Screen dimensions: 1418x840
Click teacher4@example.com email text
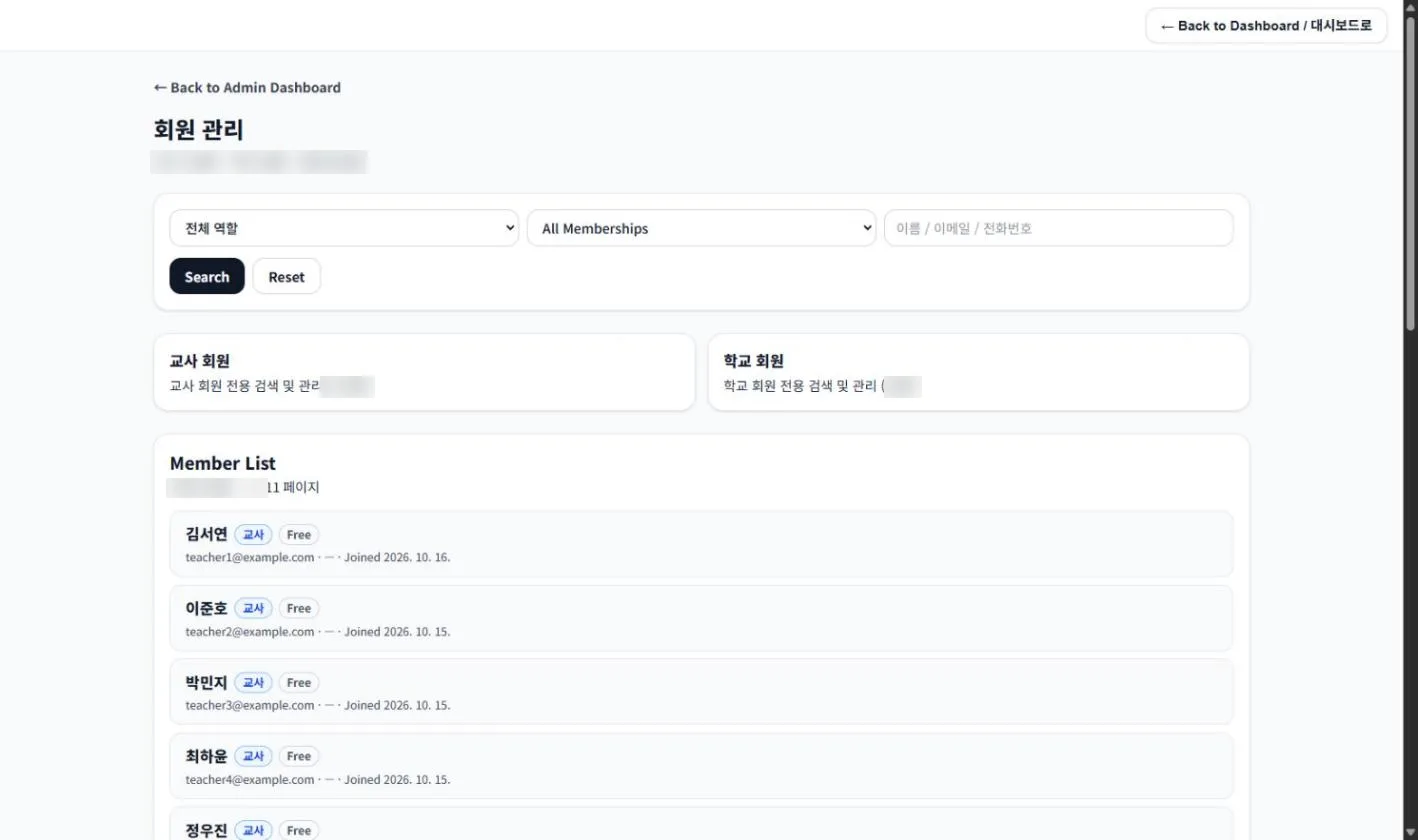point(250,780)
